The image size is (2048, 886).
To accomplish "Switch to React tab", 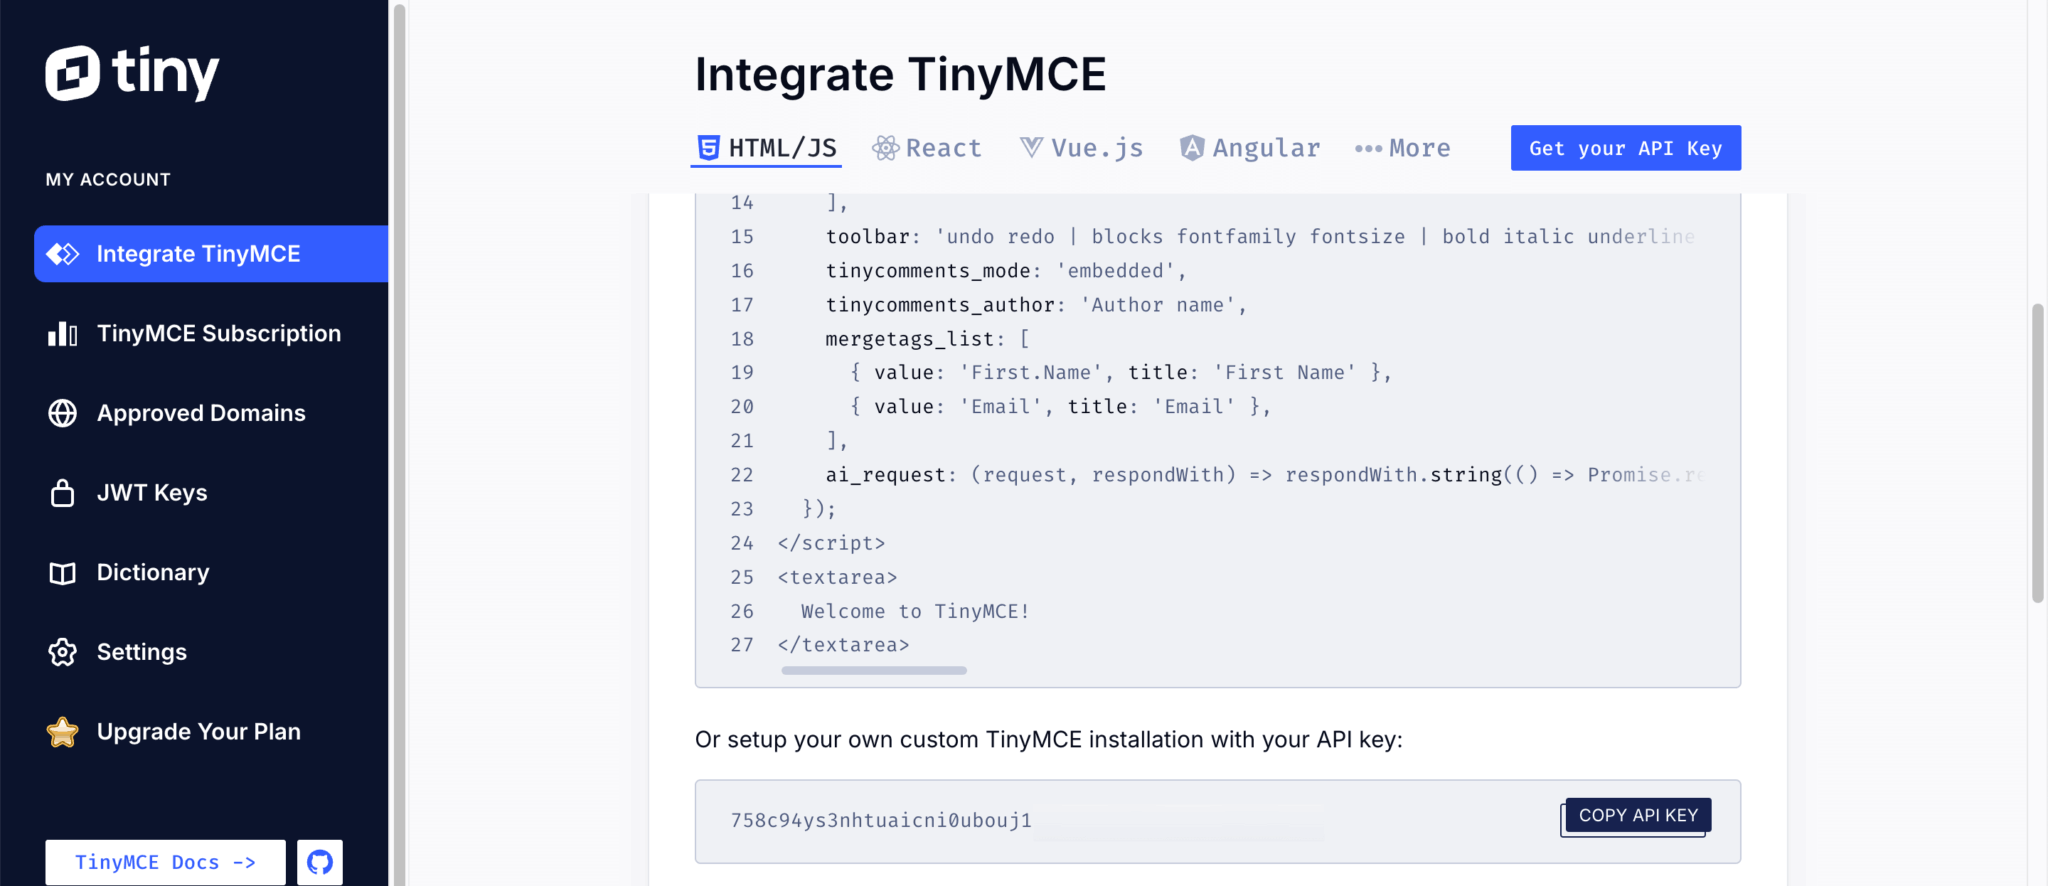I will coord(926,148).
